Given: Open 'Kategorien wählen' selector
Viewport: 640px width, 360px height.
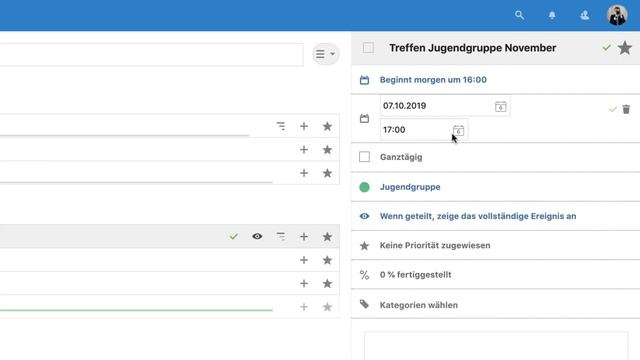Looking at the screenshot, I should coord(419,305).
